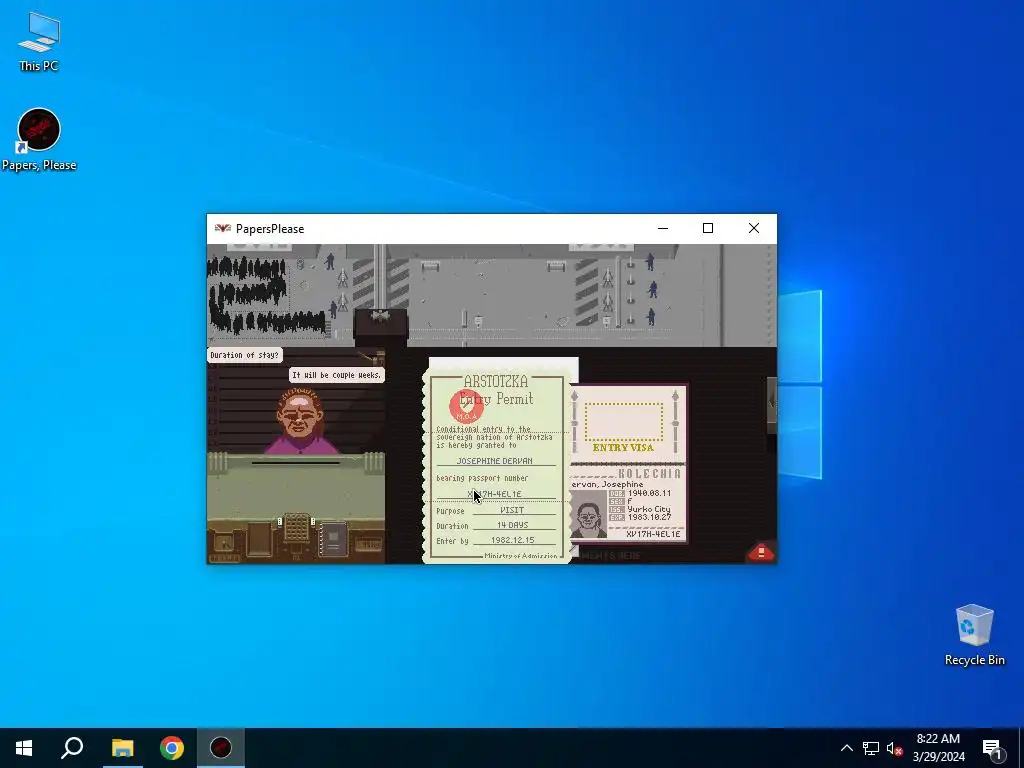Viewport: 1024px width, 768px height.
Task: Click the red inspect mode alert button
Action: click(761, 552)
